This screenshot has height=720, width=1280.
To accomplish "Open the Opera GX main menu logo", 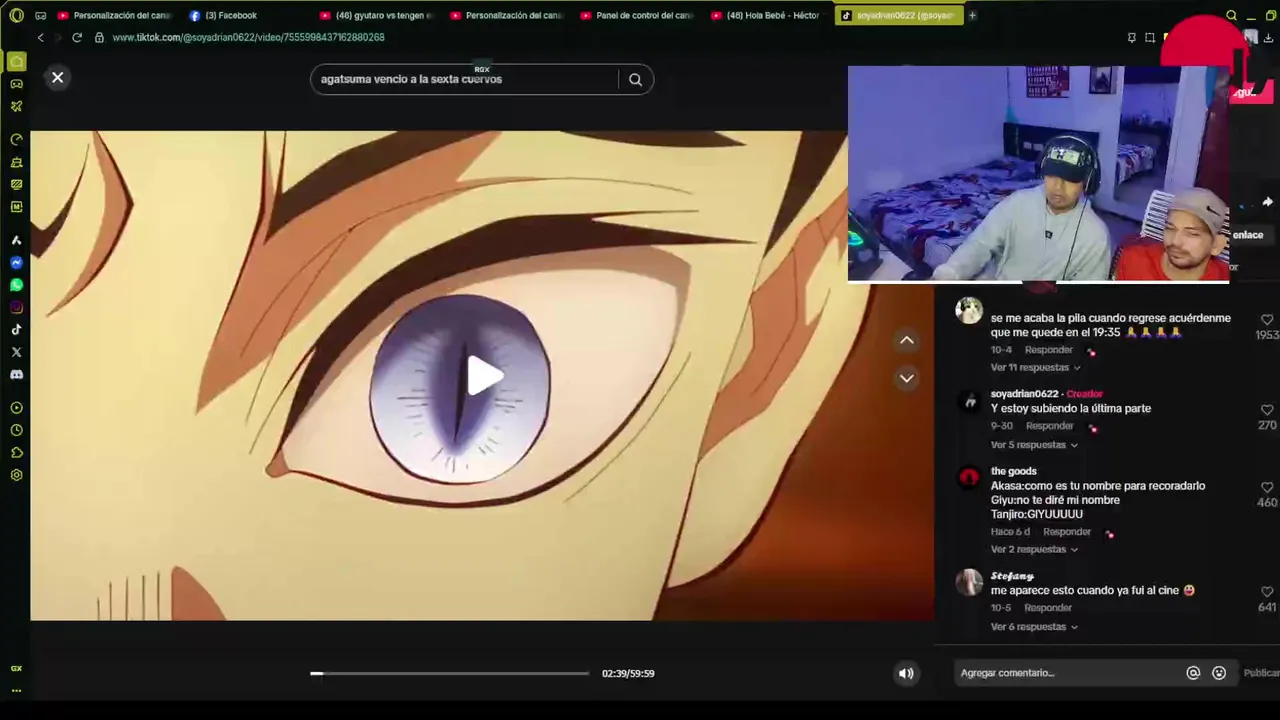I will point(16,15).
